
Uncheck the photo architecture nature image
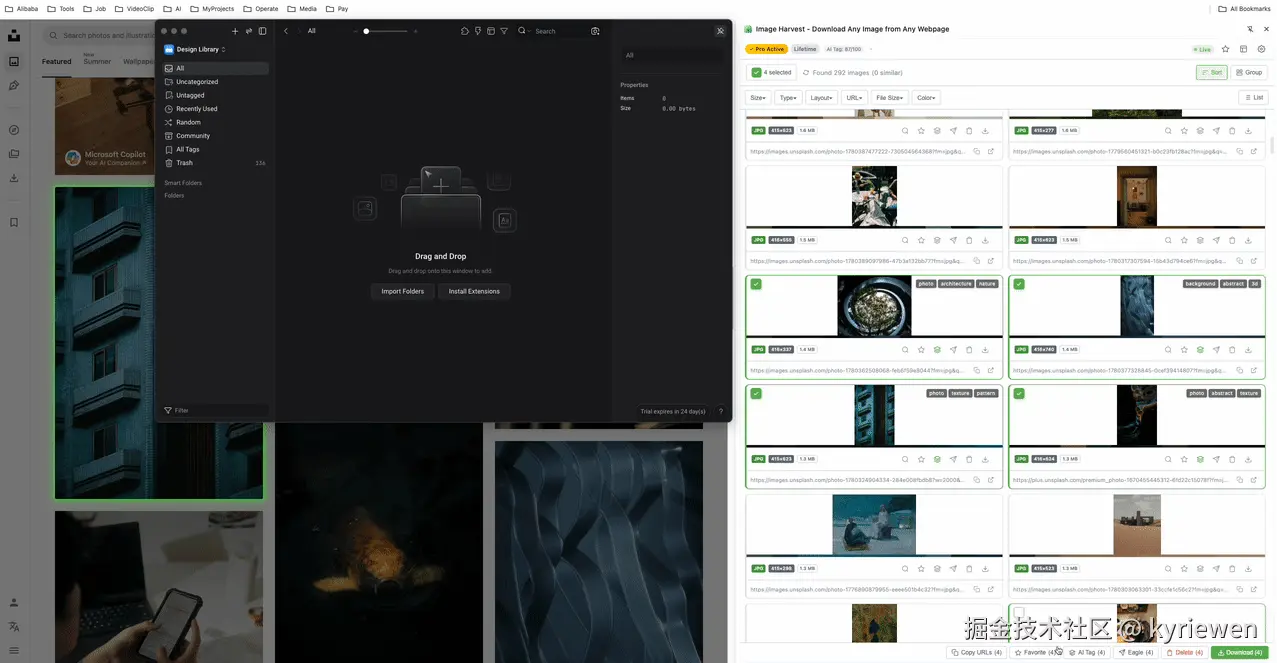click(x=756, y=284)
